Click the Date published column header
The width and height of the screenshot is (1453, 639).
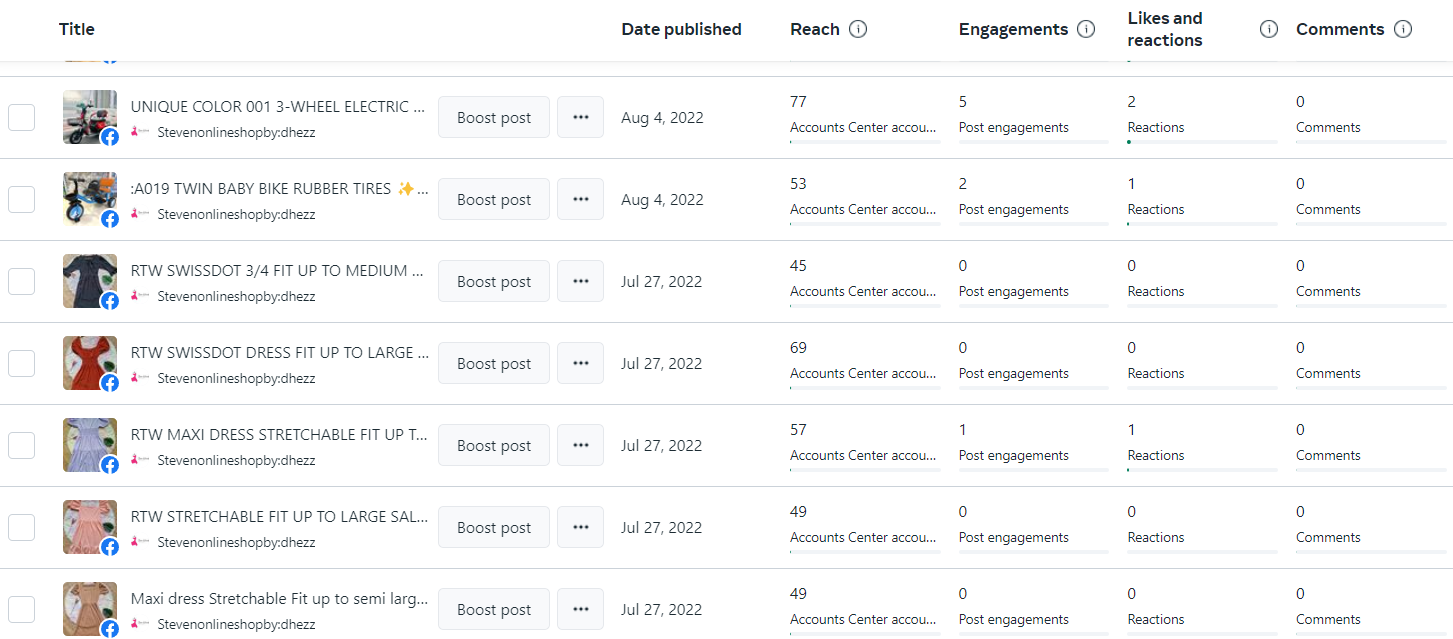pyautogui.click(x=681, y=29)
